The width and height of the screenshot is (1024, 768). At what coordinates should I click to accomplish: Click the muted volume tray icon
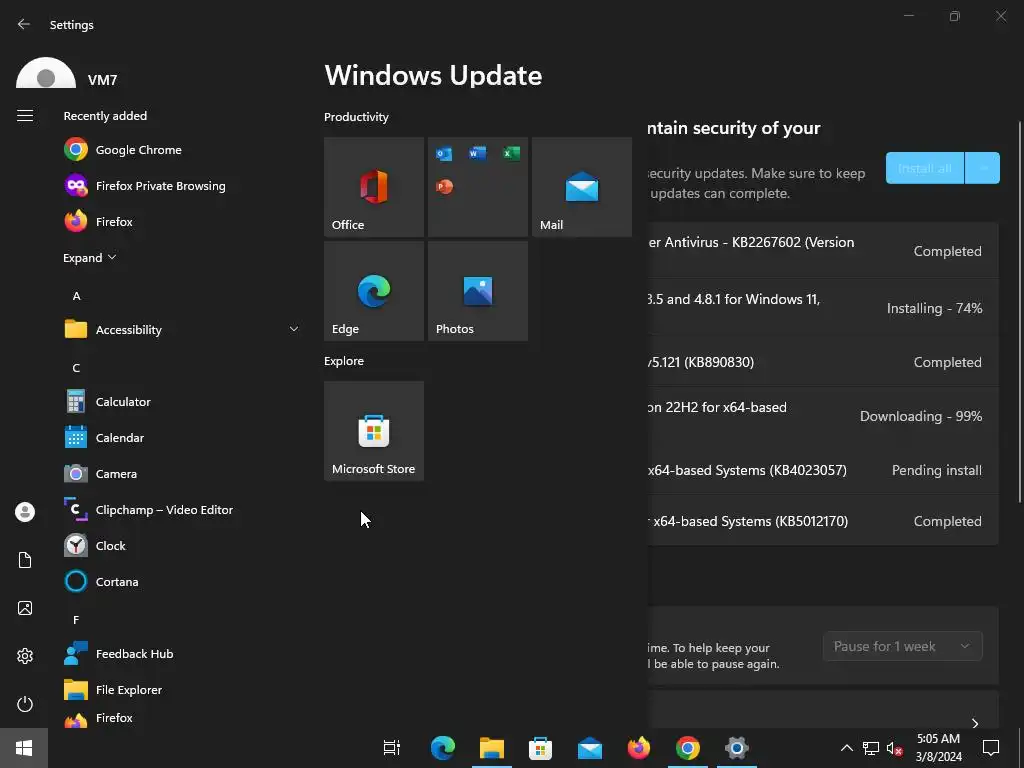[895, 748]
